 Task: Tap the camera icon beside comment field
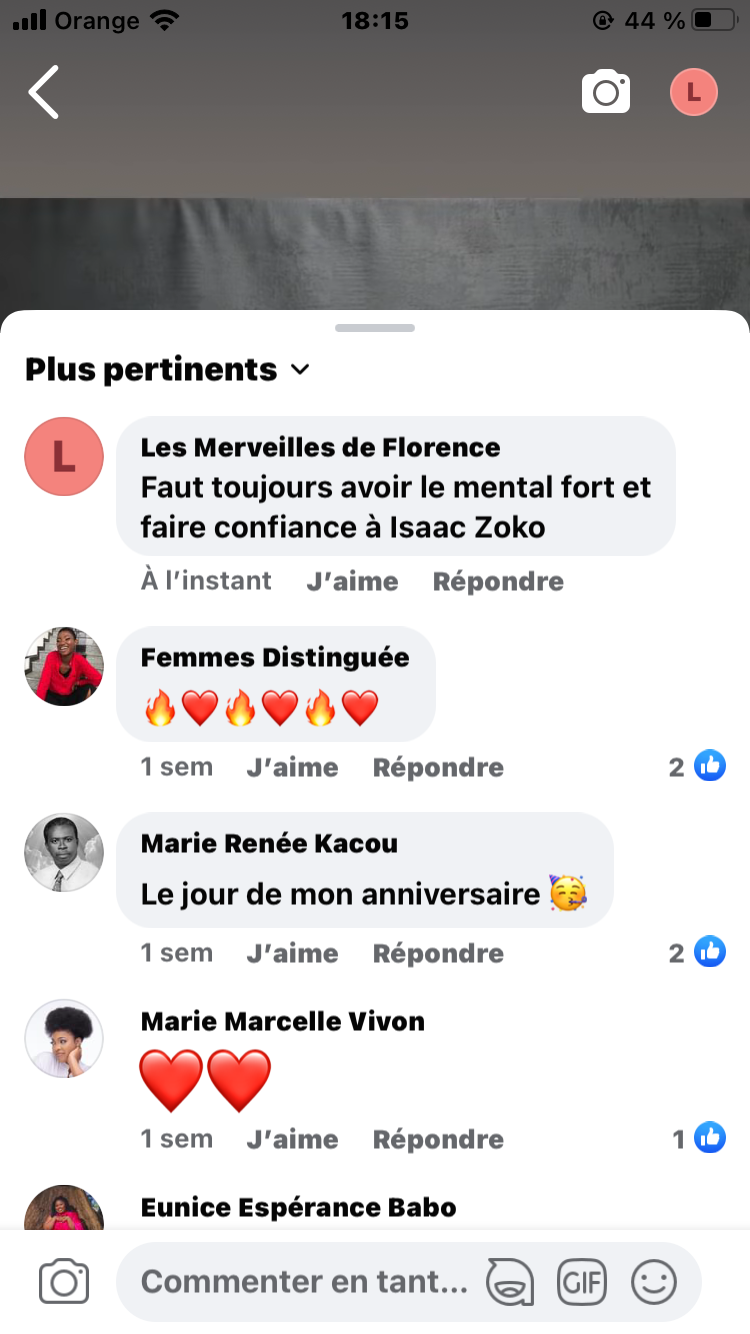(x=64, y=1281)
